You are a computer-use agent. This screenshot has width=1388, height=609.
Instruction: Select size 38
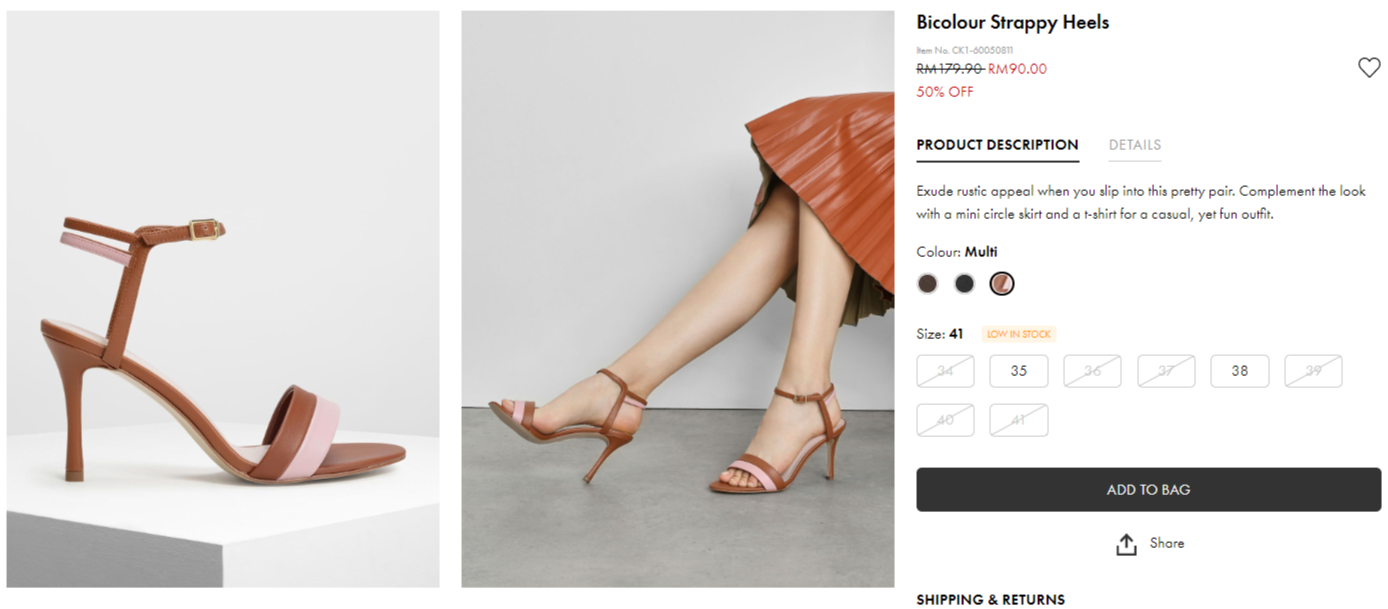1239,371
